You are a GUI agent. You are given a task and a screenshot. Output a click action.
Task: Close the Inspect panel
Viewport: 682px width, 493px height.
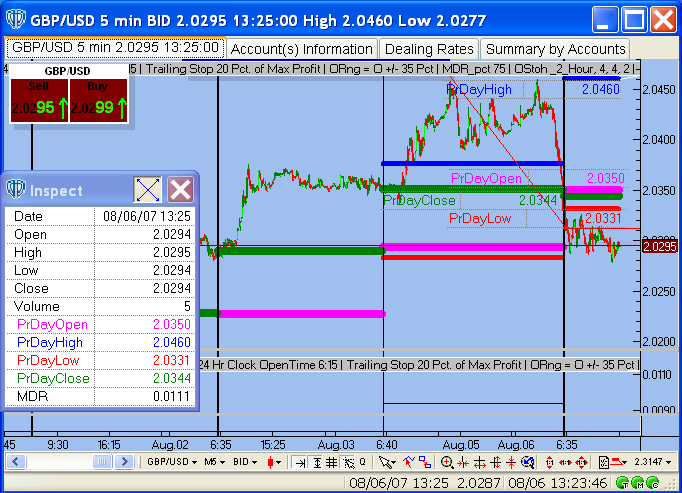tap(180, 190)
